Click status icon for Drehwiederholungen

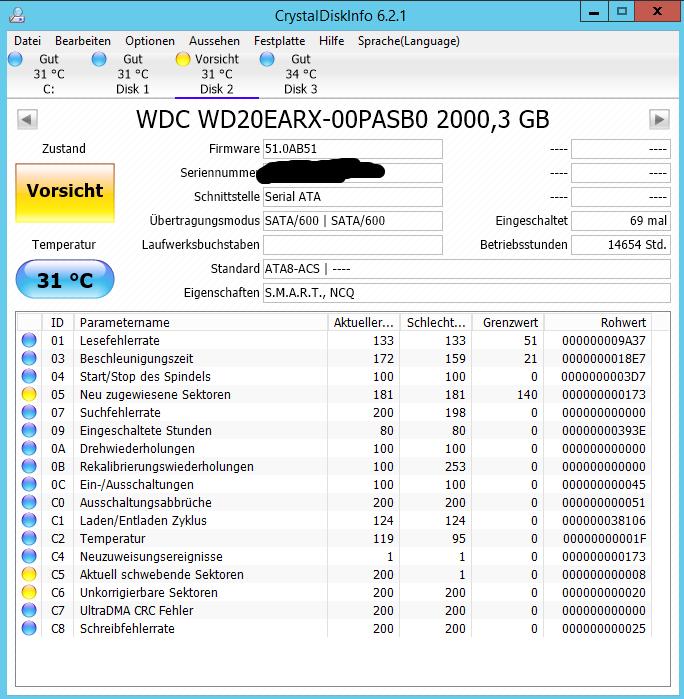(x=29, y=448)
